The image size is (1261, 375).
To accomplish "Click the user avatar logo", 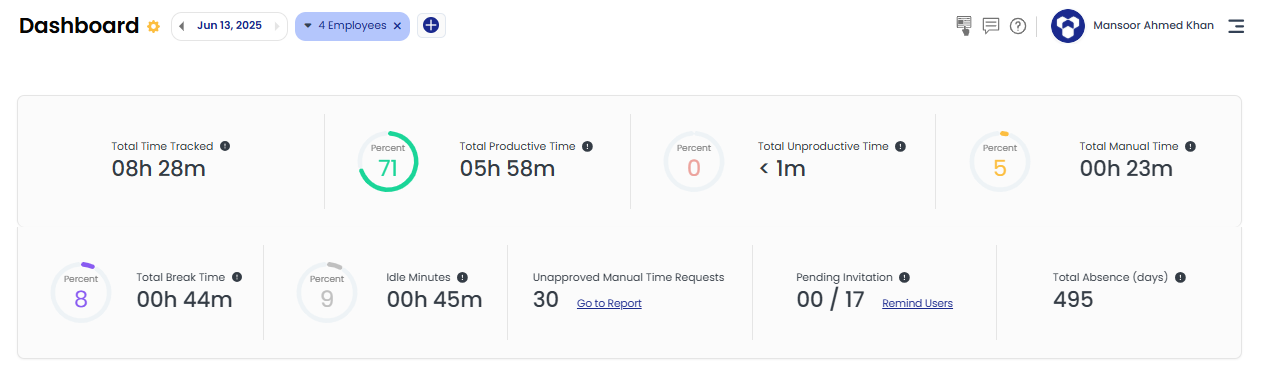I will point(1068,26).
